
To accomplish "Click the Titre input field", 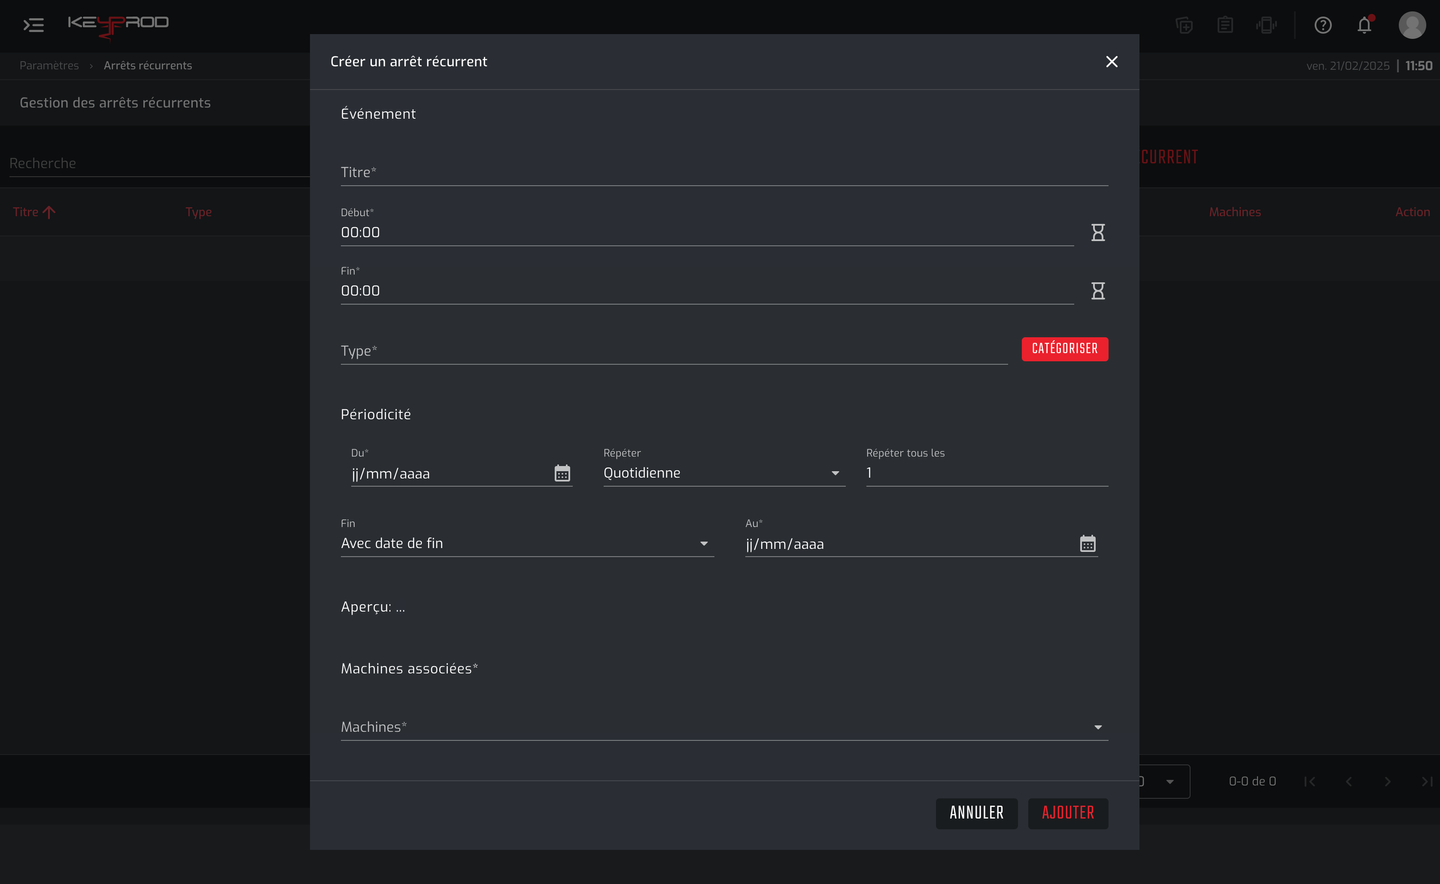I will tap(724, 172).
